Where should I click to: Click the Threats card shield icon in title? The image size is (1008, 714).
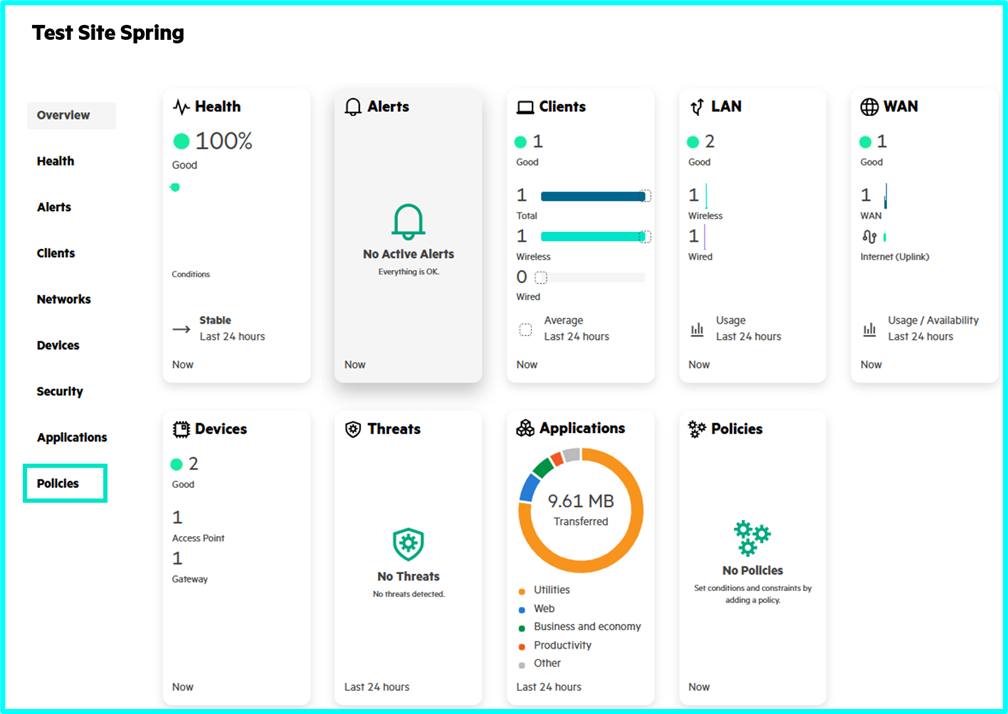[353, 429]
